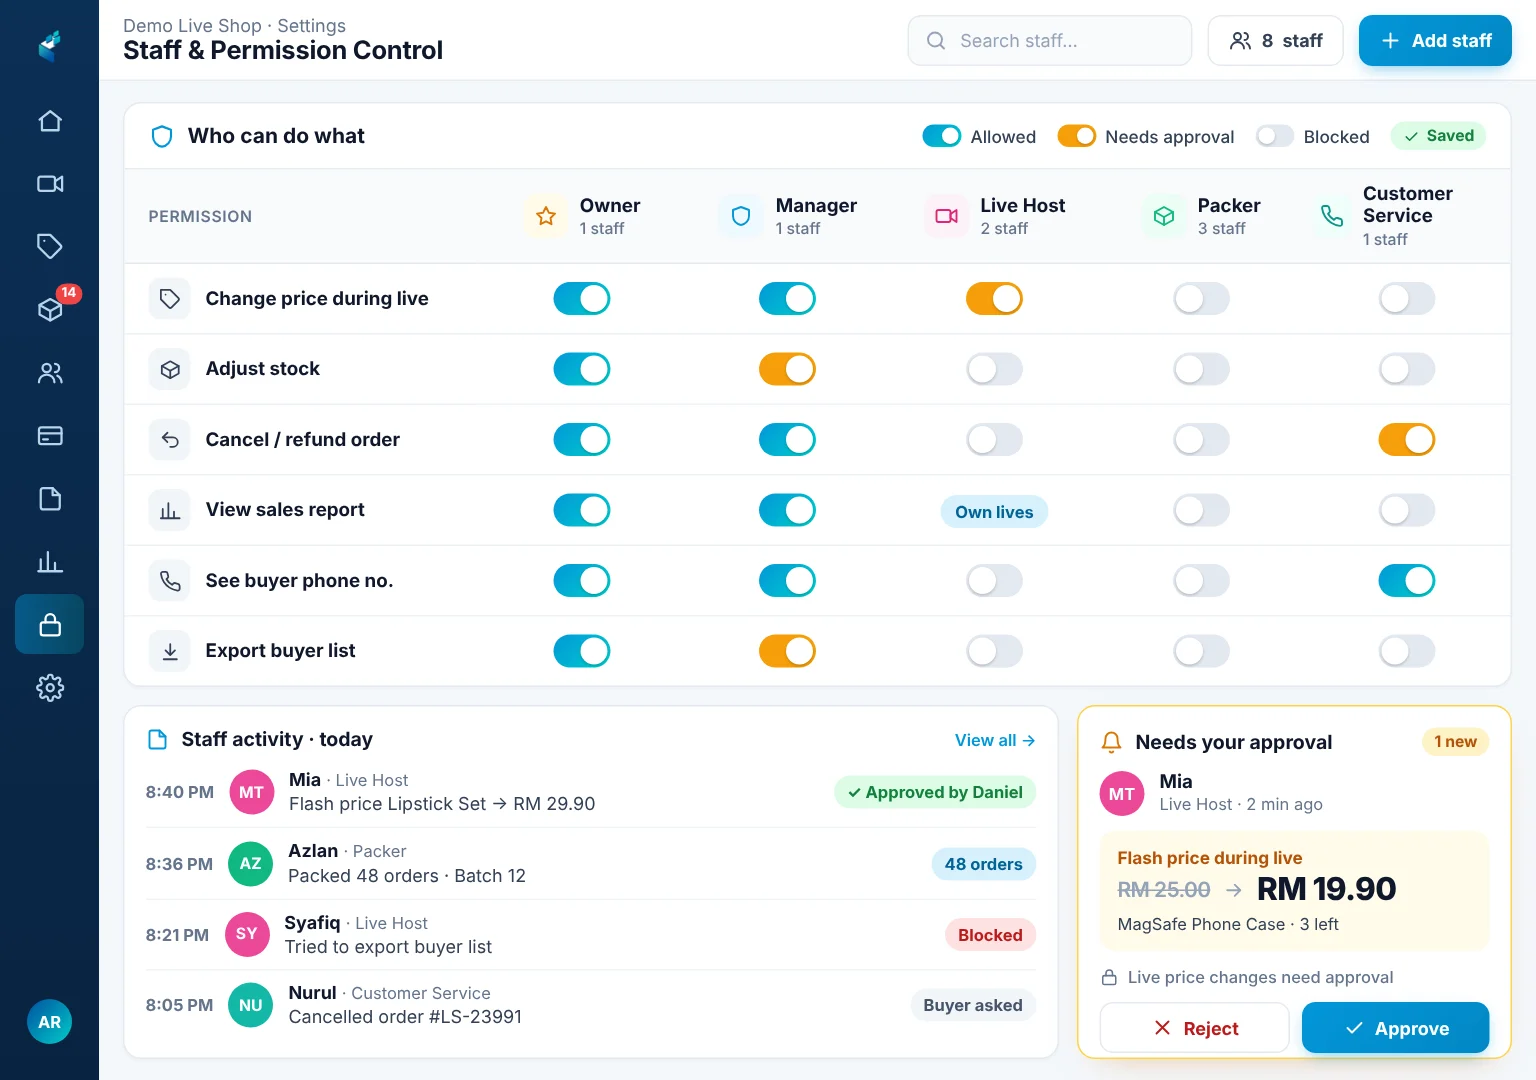
Task: Click the Owner star role icon
Action: pos(546,216)
